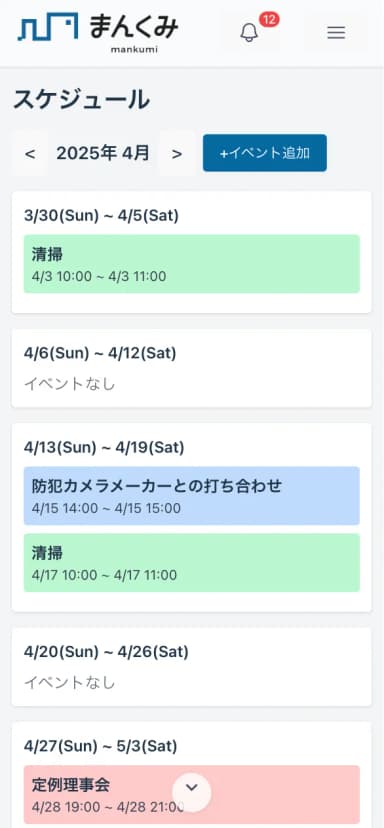Select the 4/6(Sun) ~ 4/12(Sat) week card
Viewport: 384px width, 828px height.
(x=192, y=368)
